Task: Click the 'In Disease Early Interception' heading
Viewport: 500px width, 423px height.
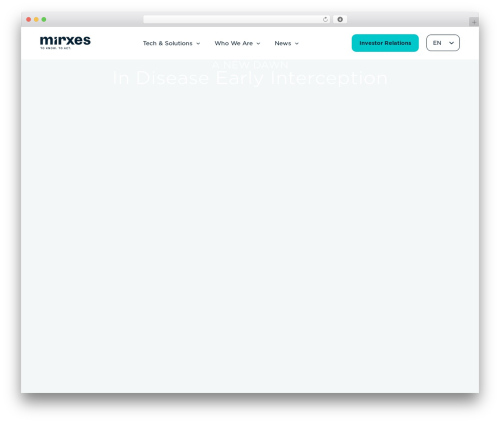Action: (x=250, y=78)
